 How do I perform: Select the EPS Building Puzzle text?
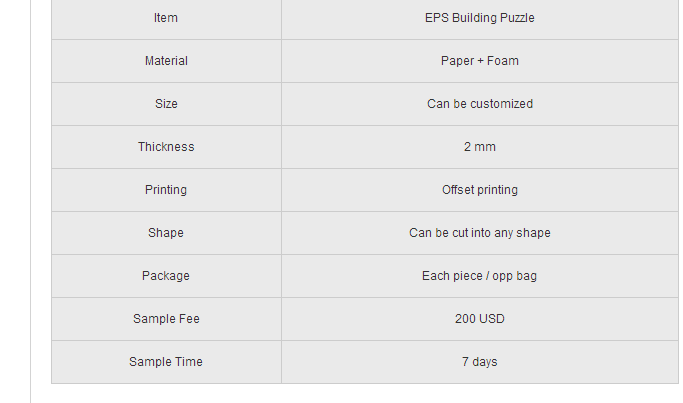pos(480,18)
